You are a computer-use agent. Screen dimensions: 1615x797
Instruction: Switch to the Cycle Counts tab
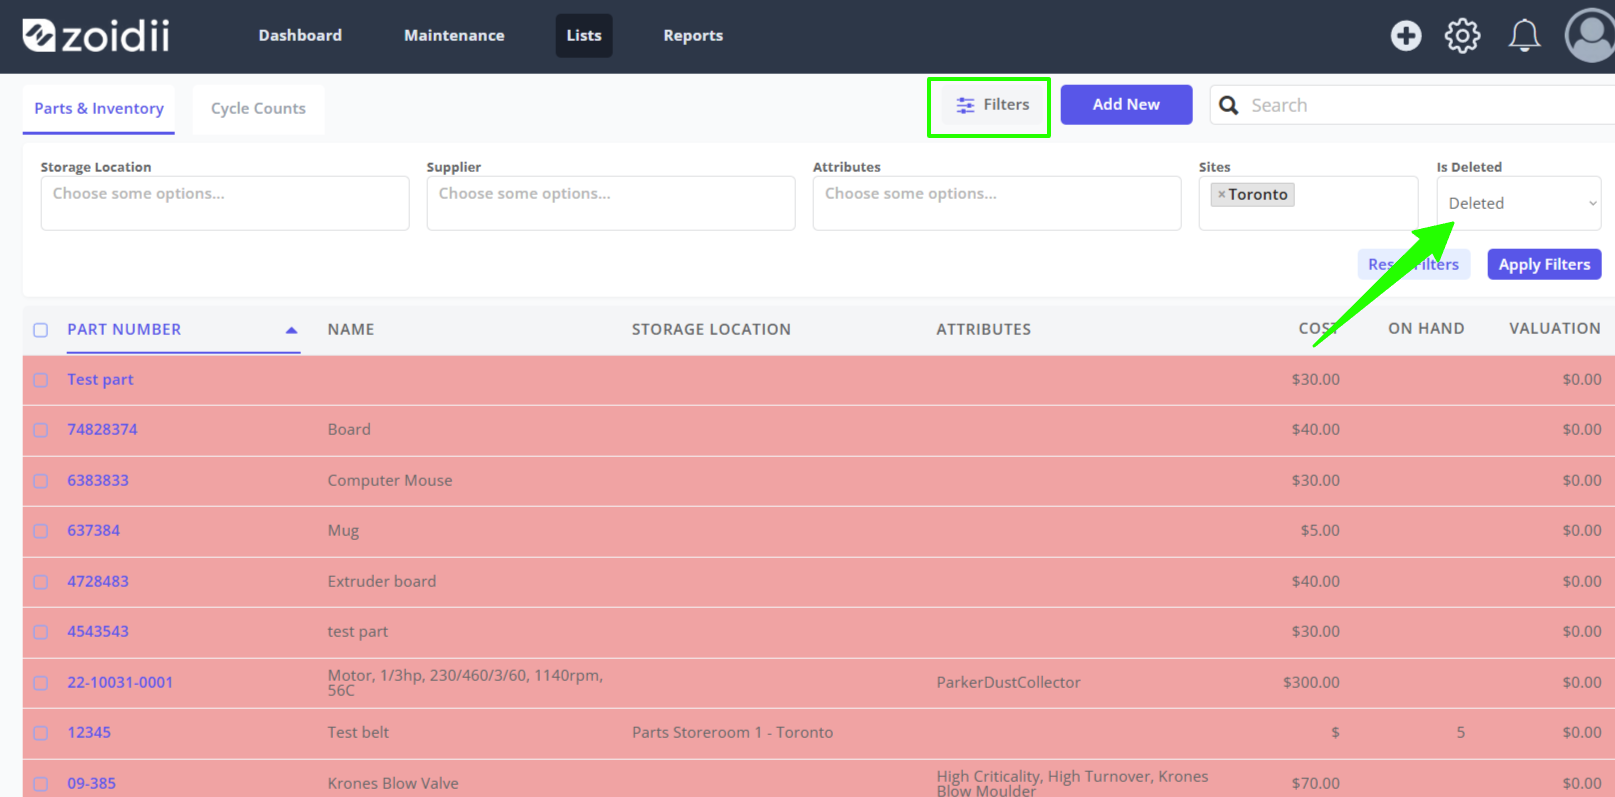pyautogui.click(x=258, y=108)
